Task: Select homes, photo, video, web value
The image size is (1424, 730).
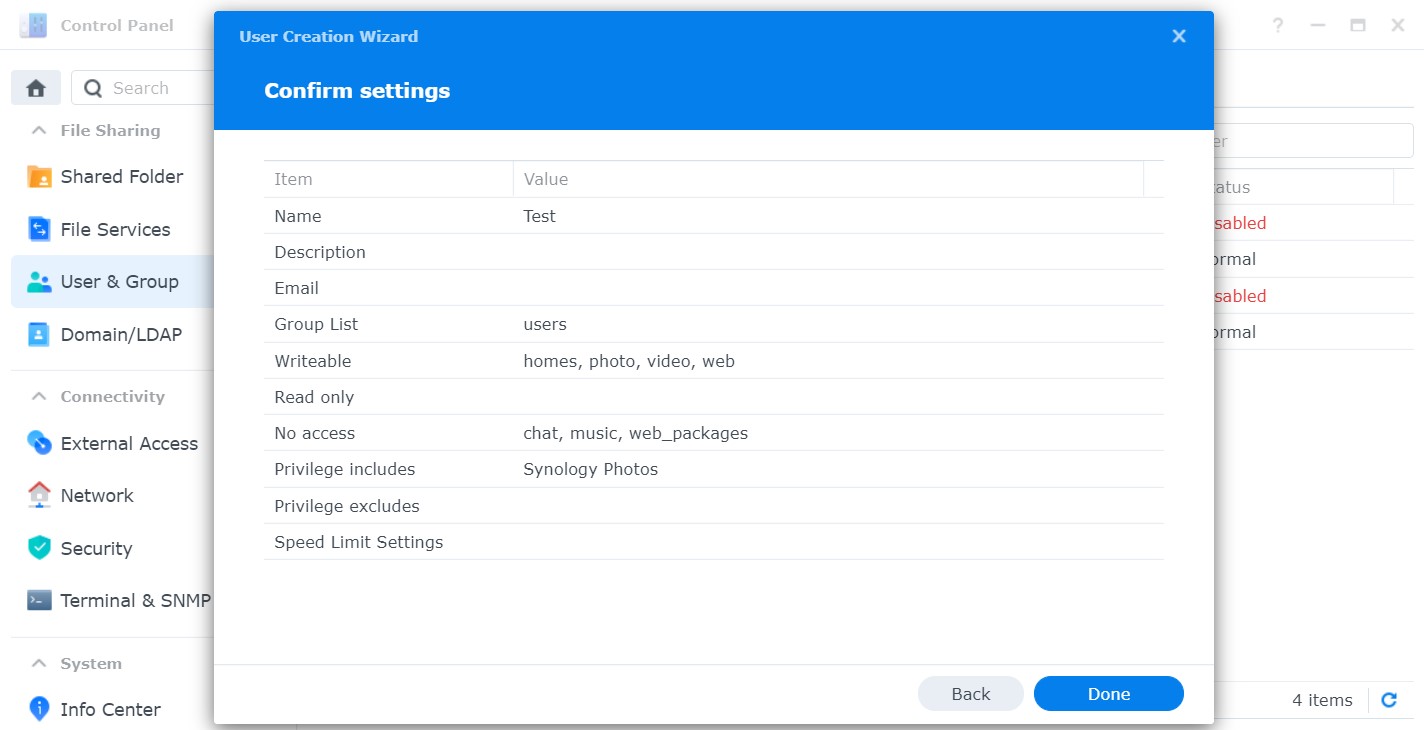Action: 629,361
